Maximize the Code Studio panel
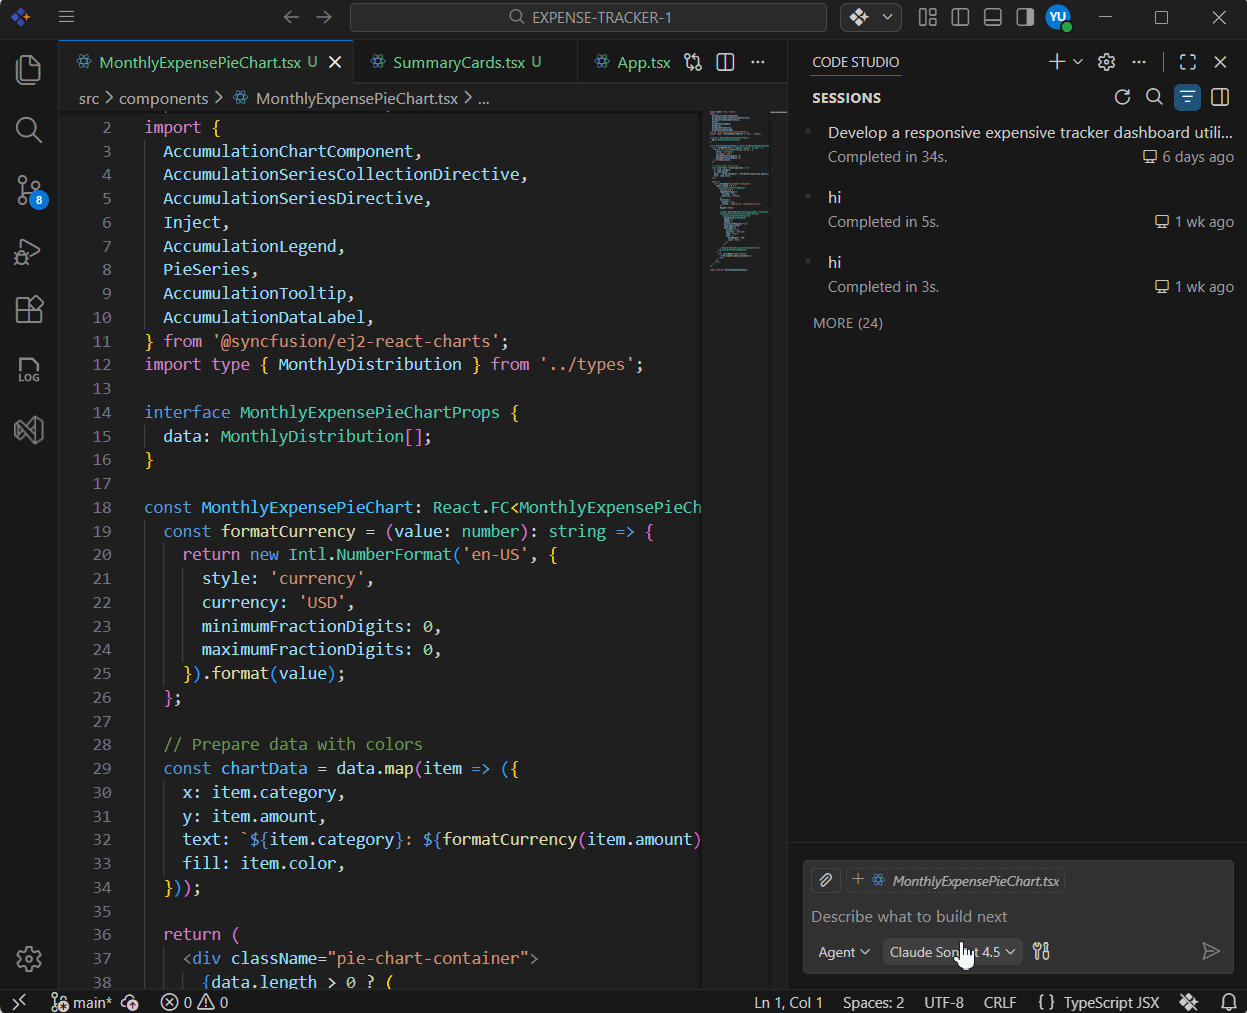This screenshot has height=1013, width=1247. coord(1188,62)
